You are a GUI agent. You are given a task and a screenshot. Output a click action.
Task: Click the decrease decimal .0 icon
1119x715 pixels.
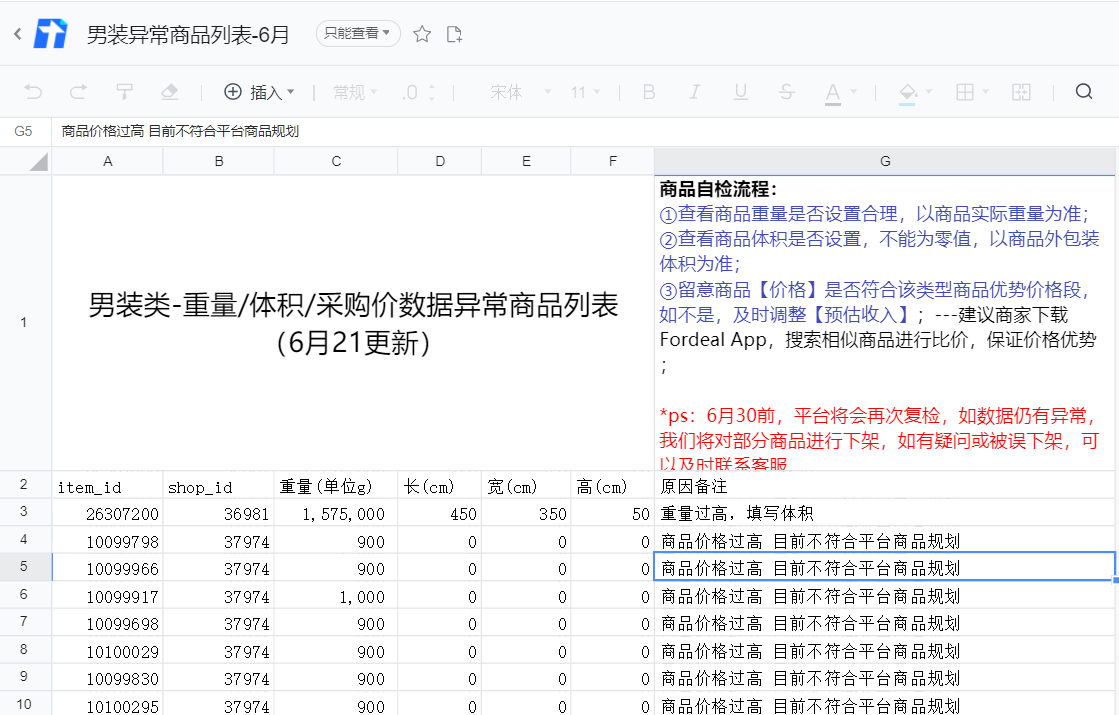tap(412, 91)
